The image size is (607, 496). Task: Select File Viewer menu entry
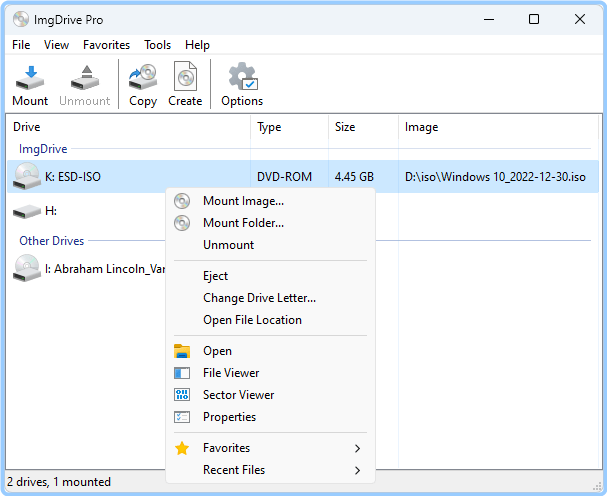231,373
